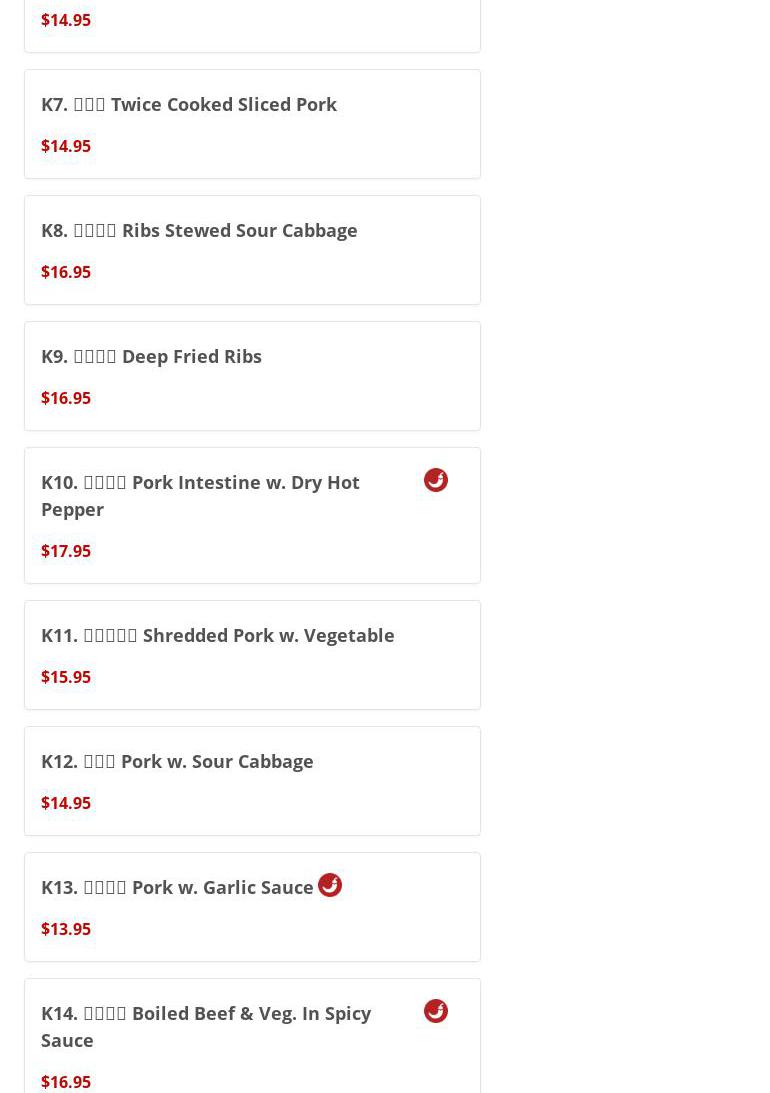The height and width of the screenshot is (1093, 770).
Task: Click the $14.95 price under K12
Action: coord(66,803)
